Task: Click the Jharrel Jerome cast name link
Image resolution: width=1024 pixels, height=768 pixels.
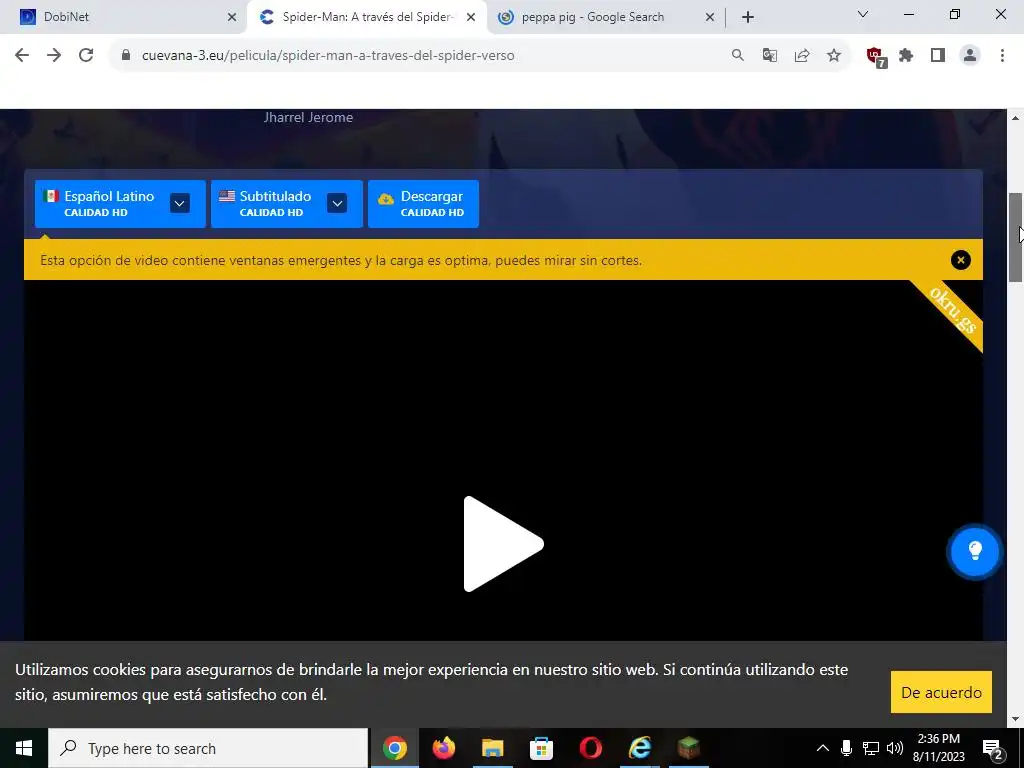Action: [308, 118]
